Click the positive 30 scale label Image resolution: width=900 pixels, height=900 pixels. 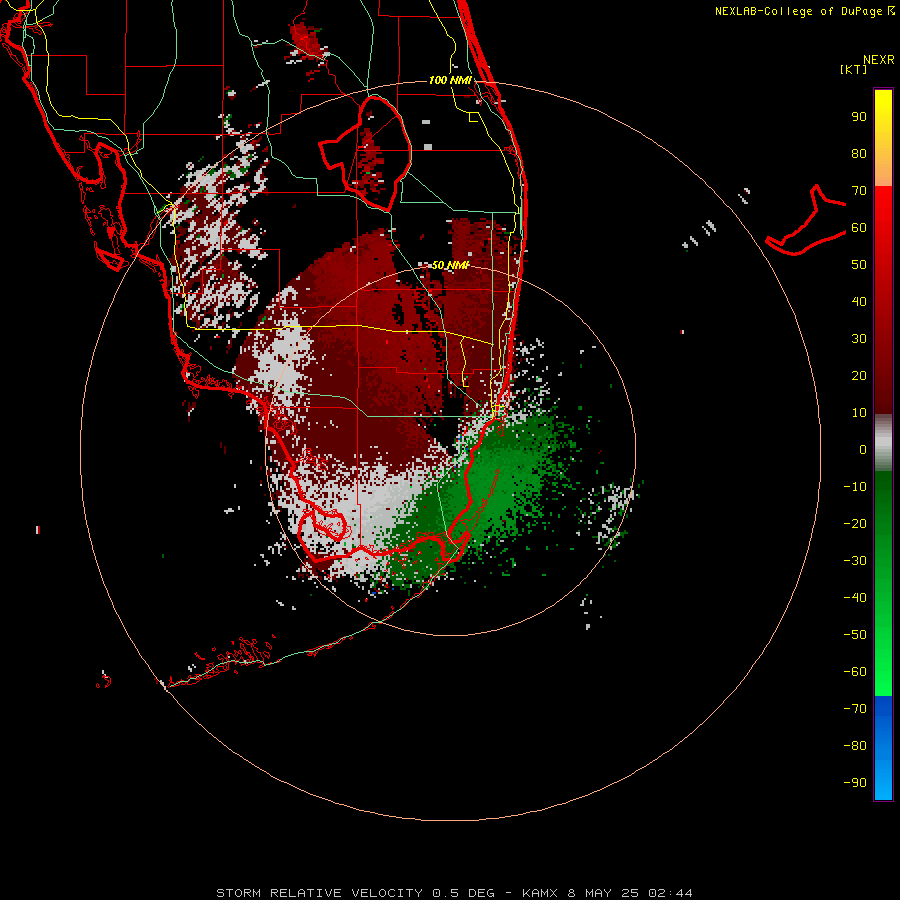point(859,339)
